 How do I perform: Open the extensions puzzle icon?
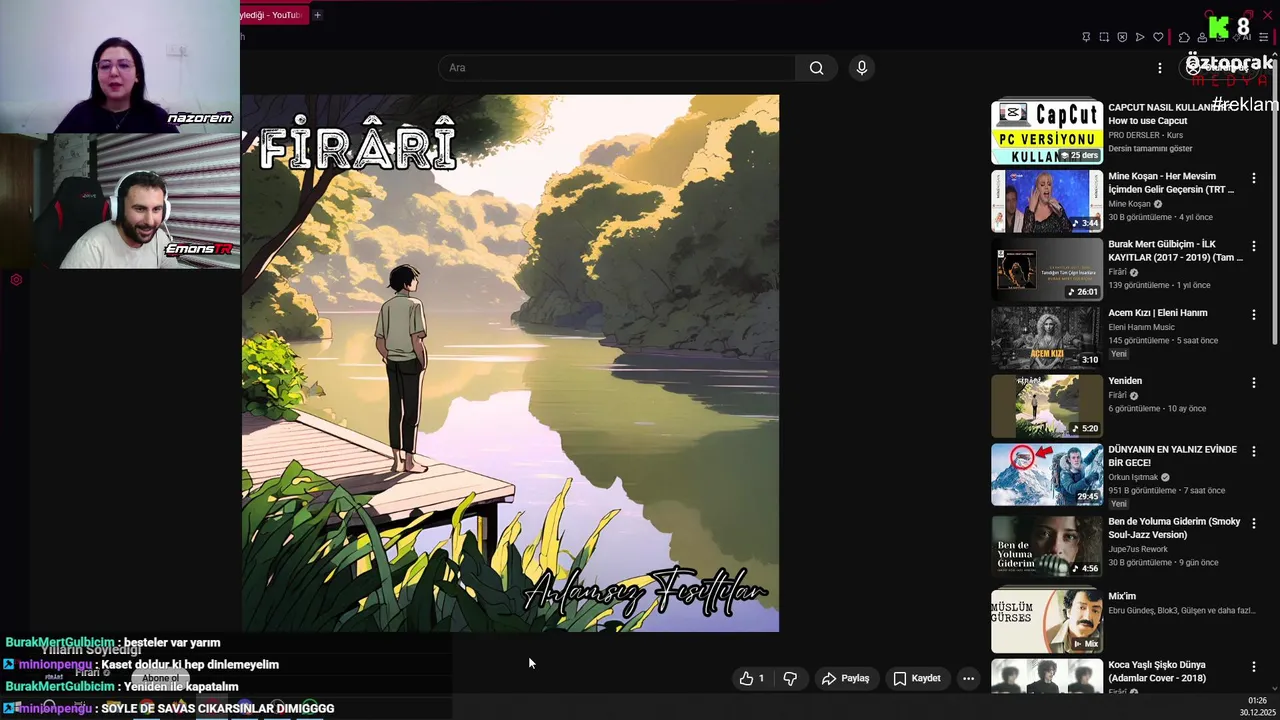point(1184,37)
